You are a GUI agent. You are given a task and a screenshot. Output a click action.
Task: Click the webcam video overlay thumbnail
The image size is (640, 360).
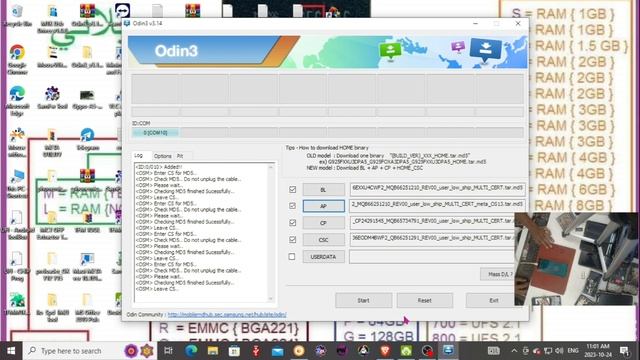coord(576,259)
